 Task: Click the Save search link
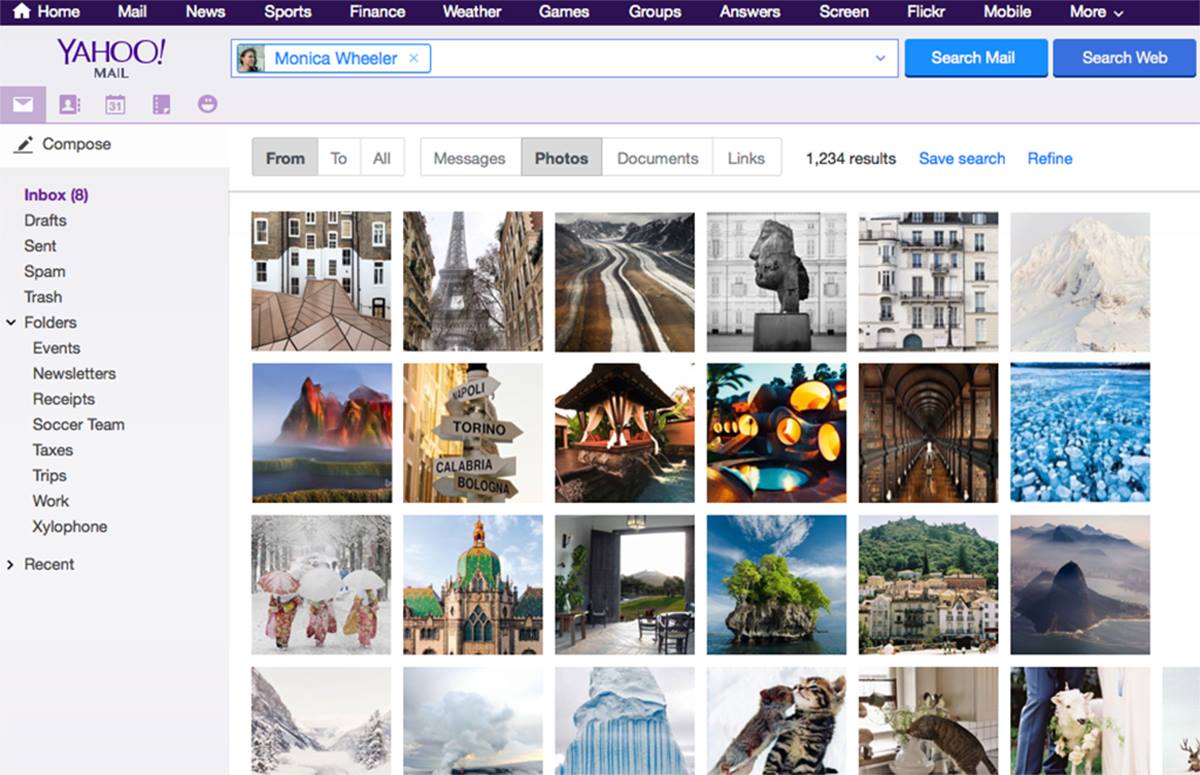[962, 158]
